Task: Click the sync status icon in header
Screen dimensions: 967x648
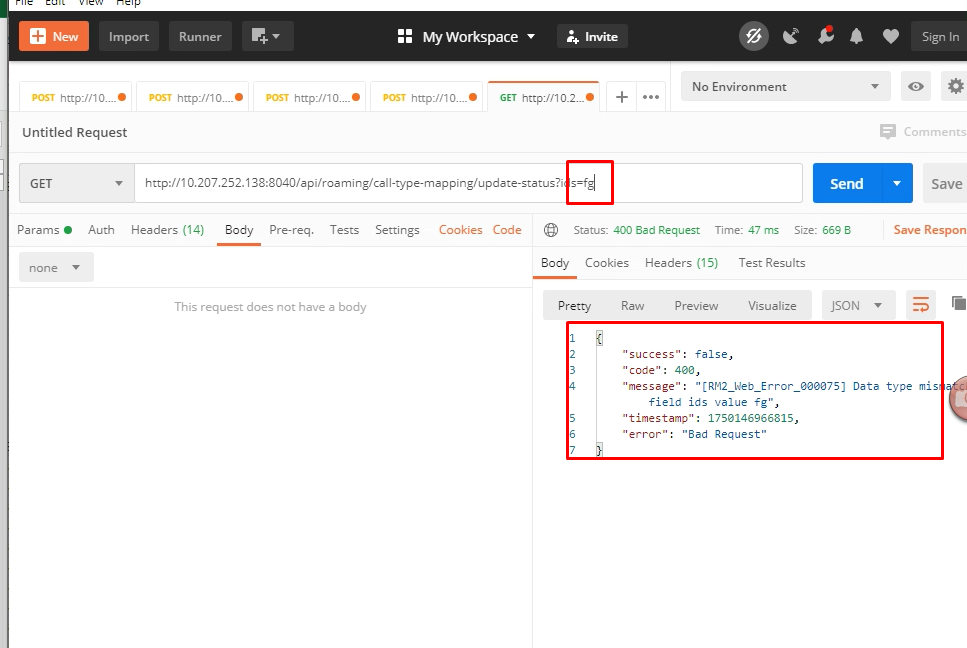Action: pyautogui.click(x=754, y=37)
